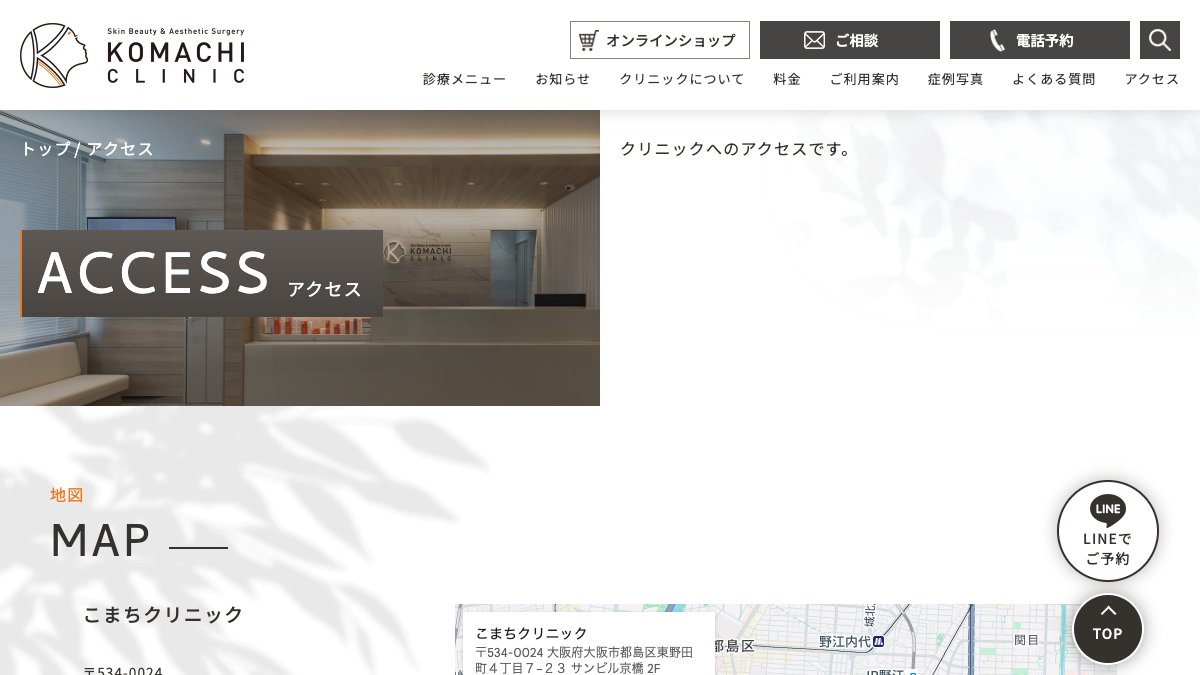
Task: Follow the トップ breadcrumb link
Action: pos(45,149)
